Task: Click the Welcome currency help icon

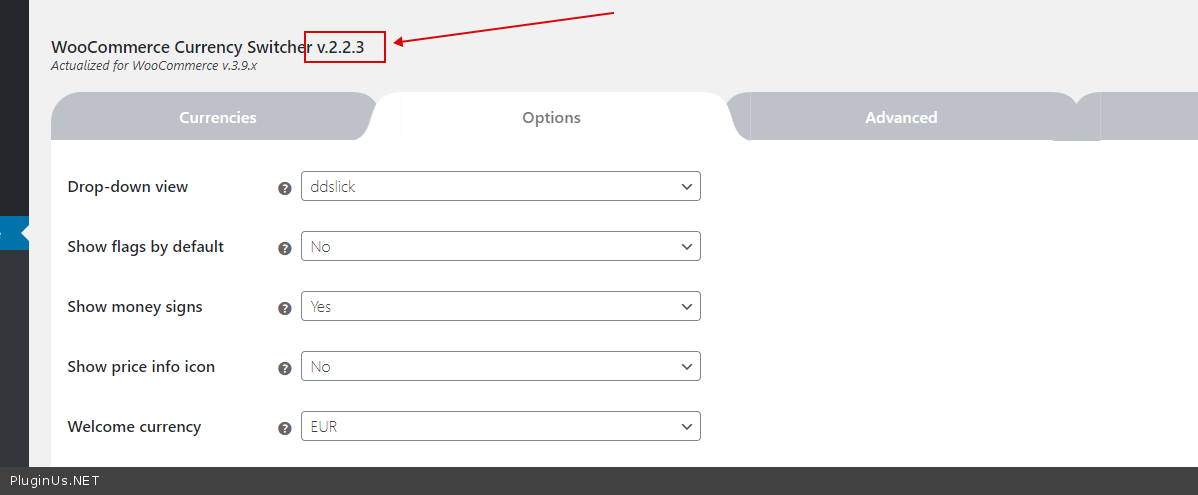Action: [x=285, y=428]
